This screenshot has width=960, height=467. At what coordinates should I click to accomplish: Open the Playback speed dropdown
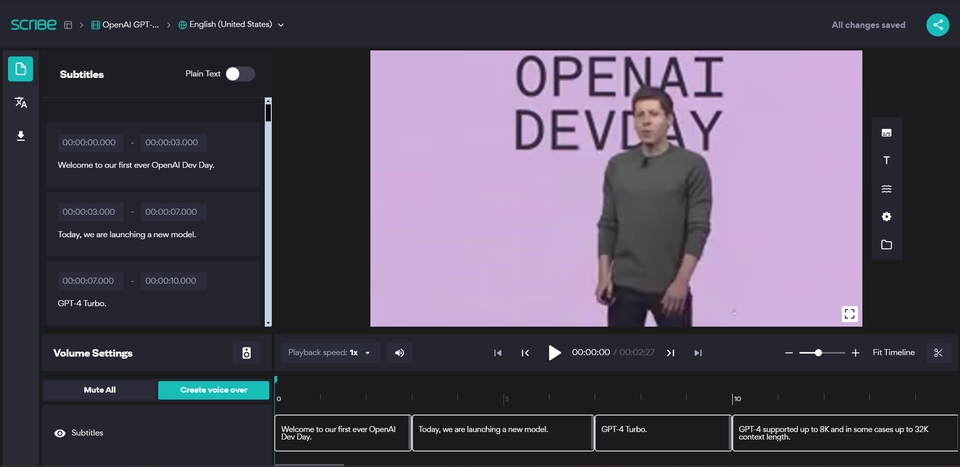coord(329,352)
